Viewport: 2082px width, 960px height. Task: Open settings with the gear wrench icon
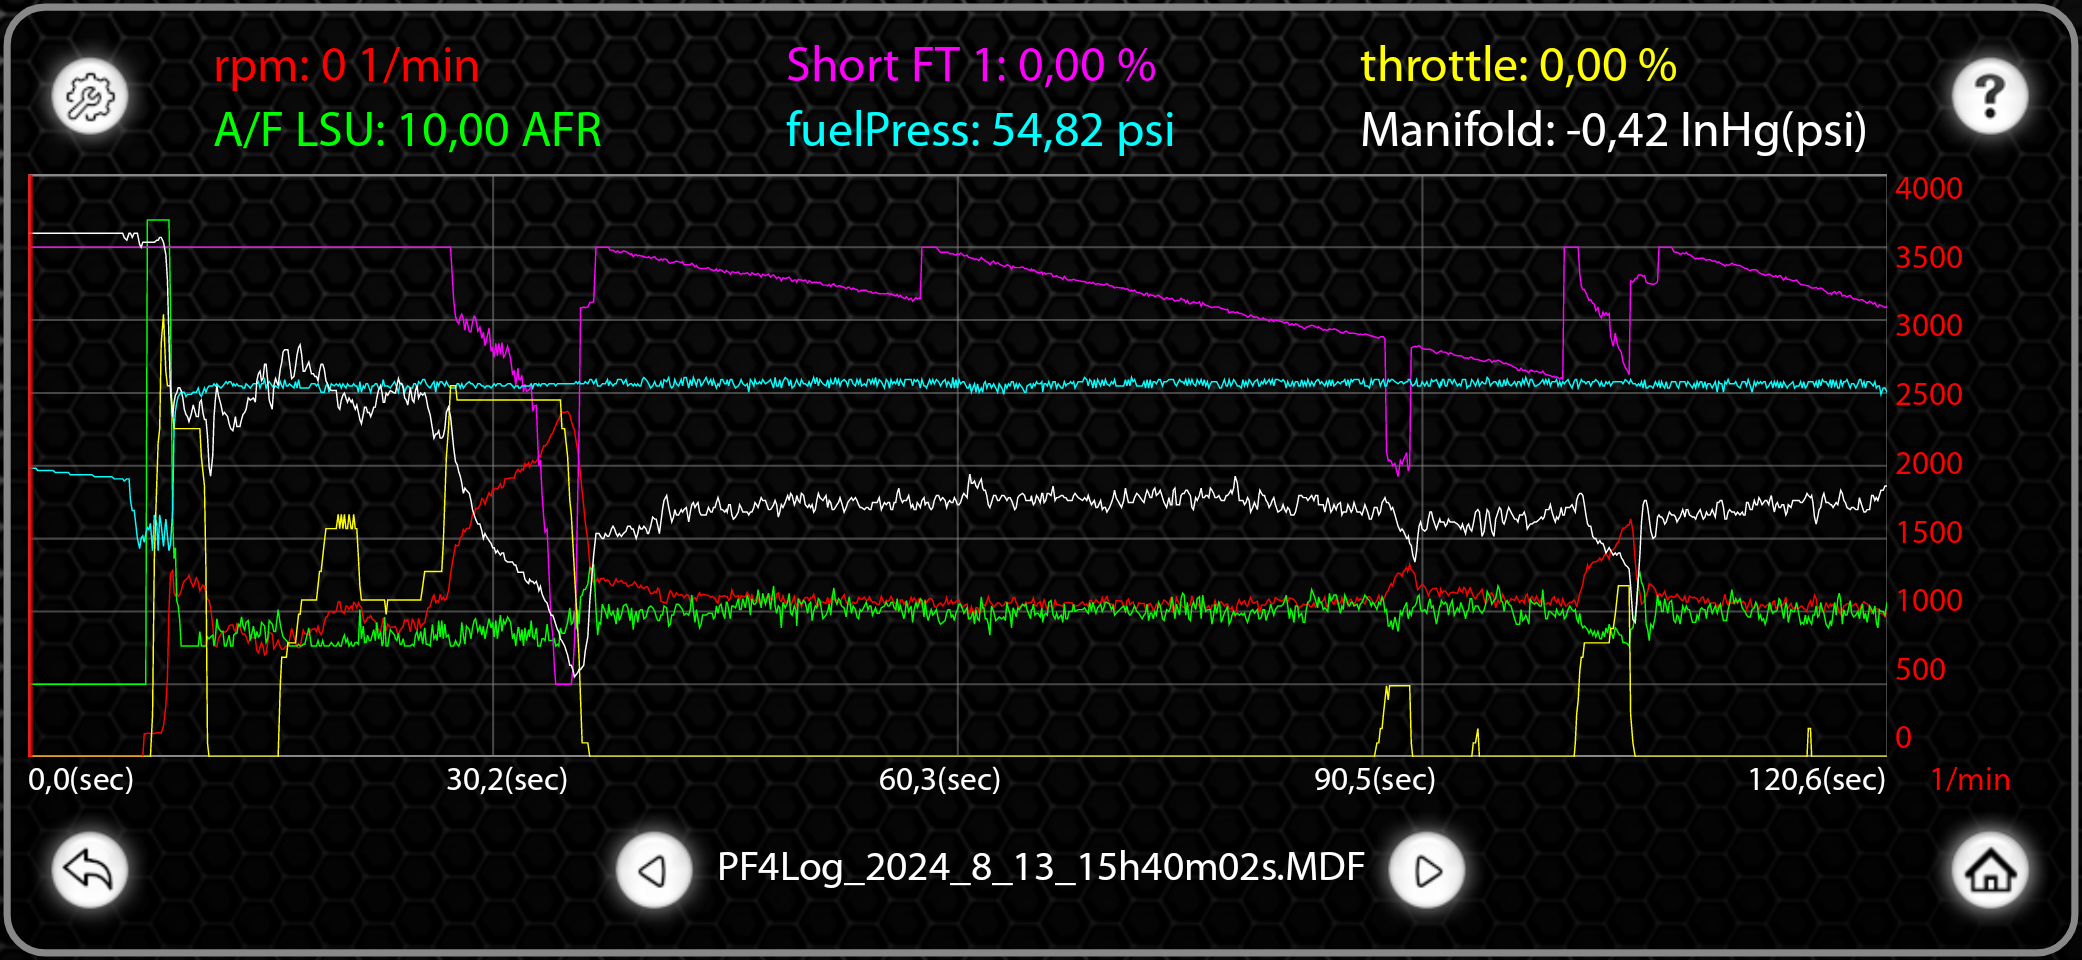click(90, 97)
